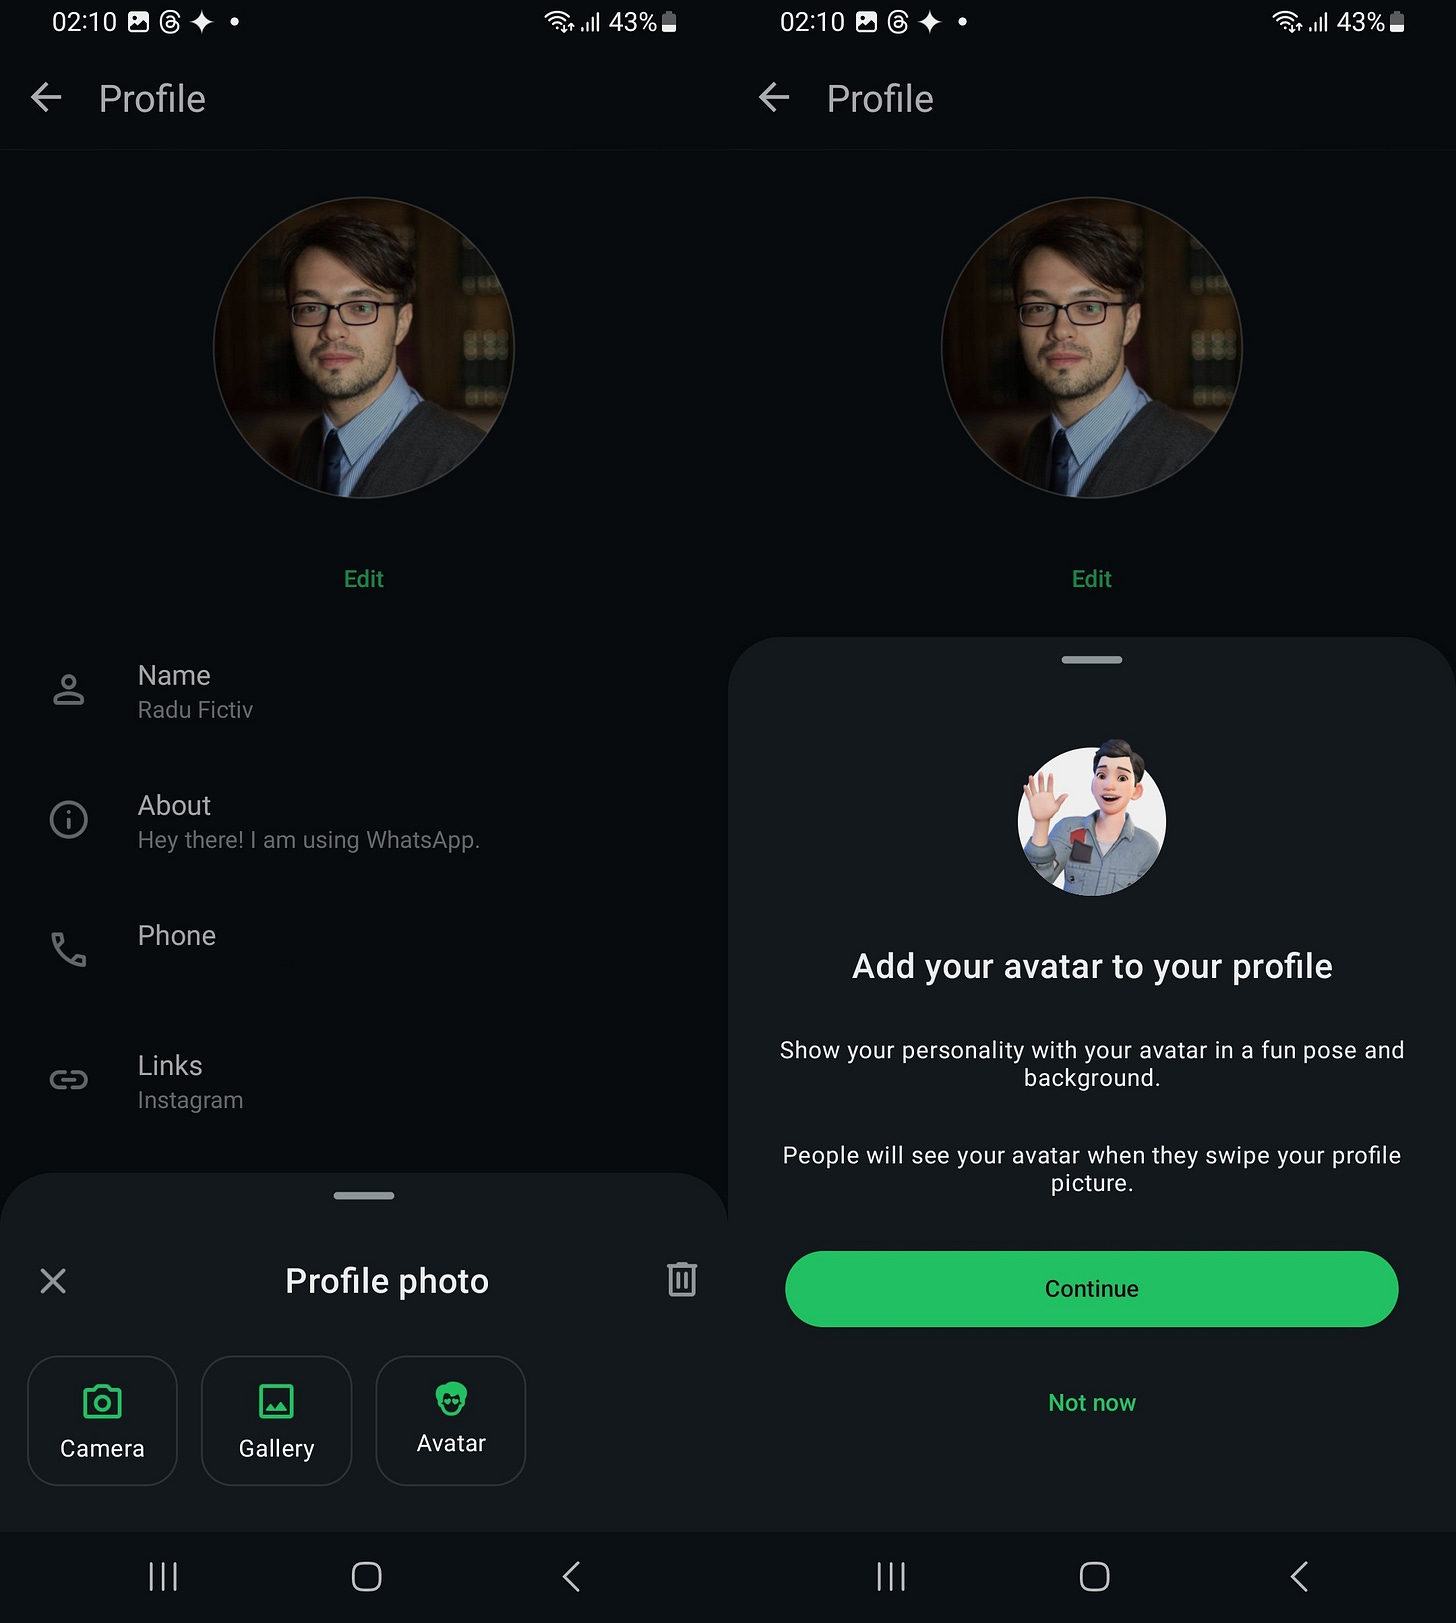This screenshot has height=1623, width=1456.
Task: Tap the Profile photo sheet drag handle
Action: click(364, 1195)
